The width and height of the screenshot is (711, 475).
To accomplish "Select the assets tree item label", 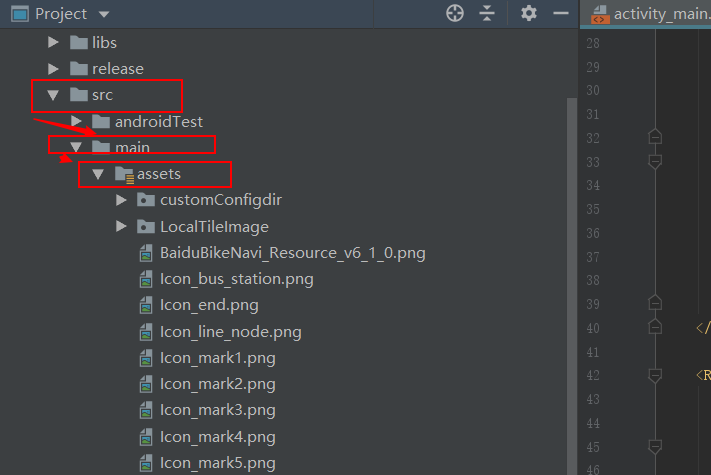I will [159, 174].
